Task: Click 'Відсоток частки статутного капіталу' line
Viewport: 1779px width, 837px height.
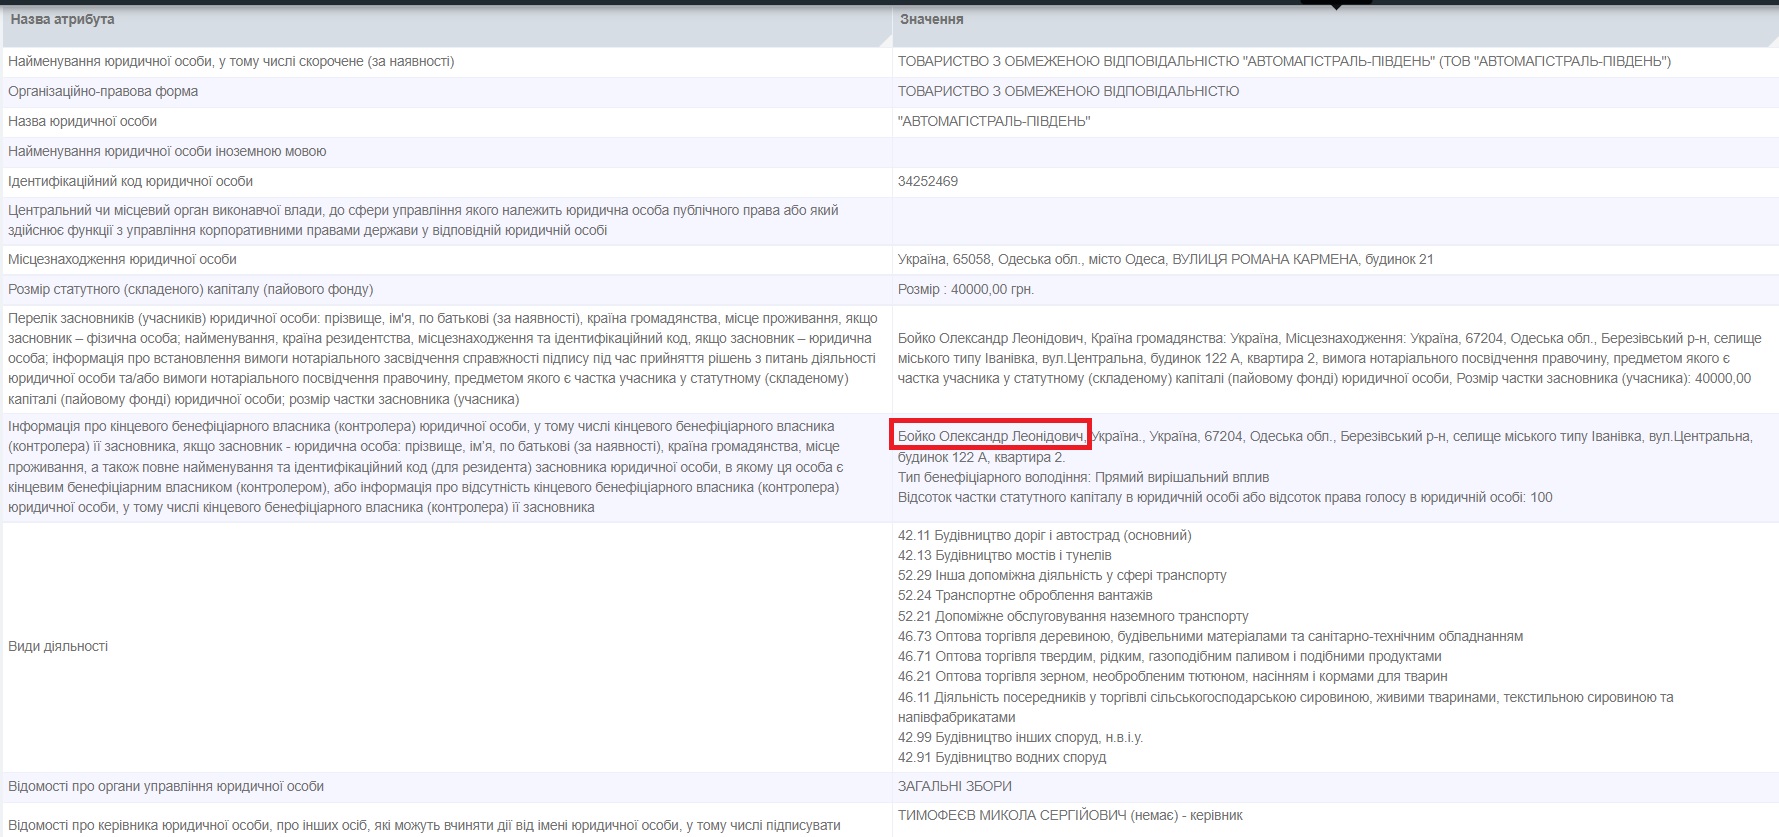Action: pos(1225,497)
